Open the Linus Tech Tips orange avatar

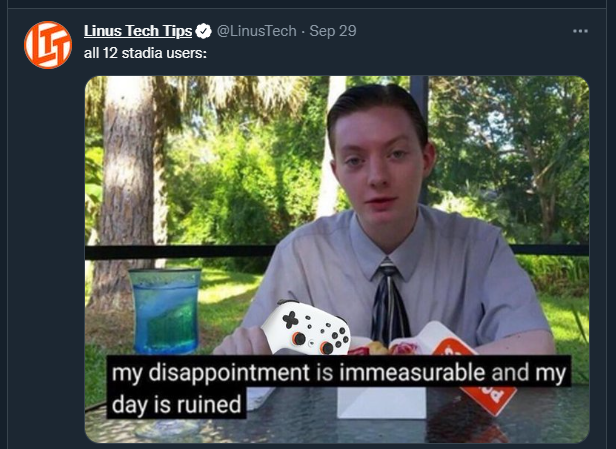point(48,45)
